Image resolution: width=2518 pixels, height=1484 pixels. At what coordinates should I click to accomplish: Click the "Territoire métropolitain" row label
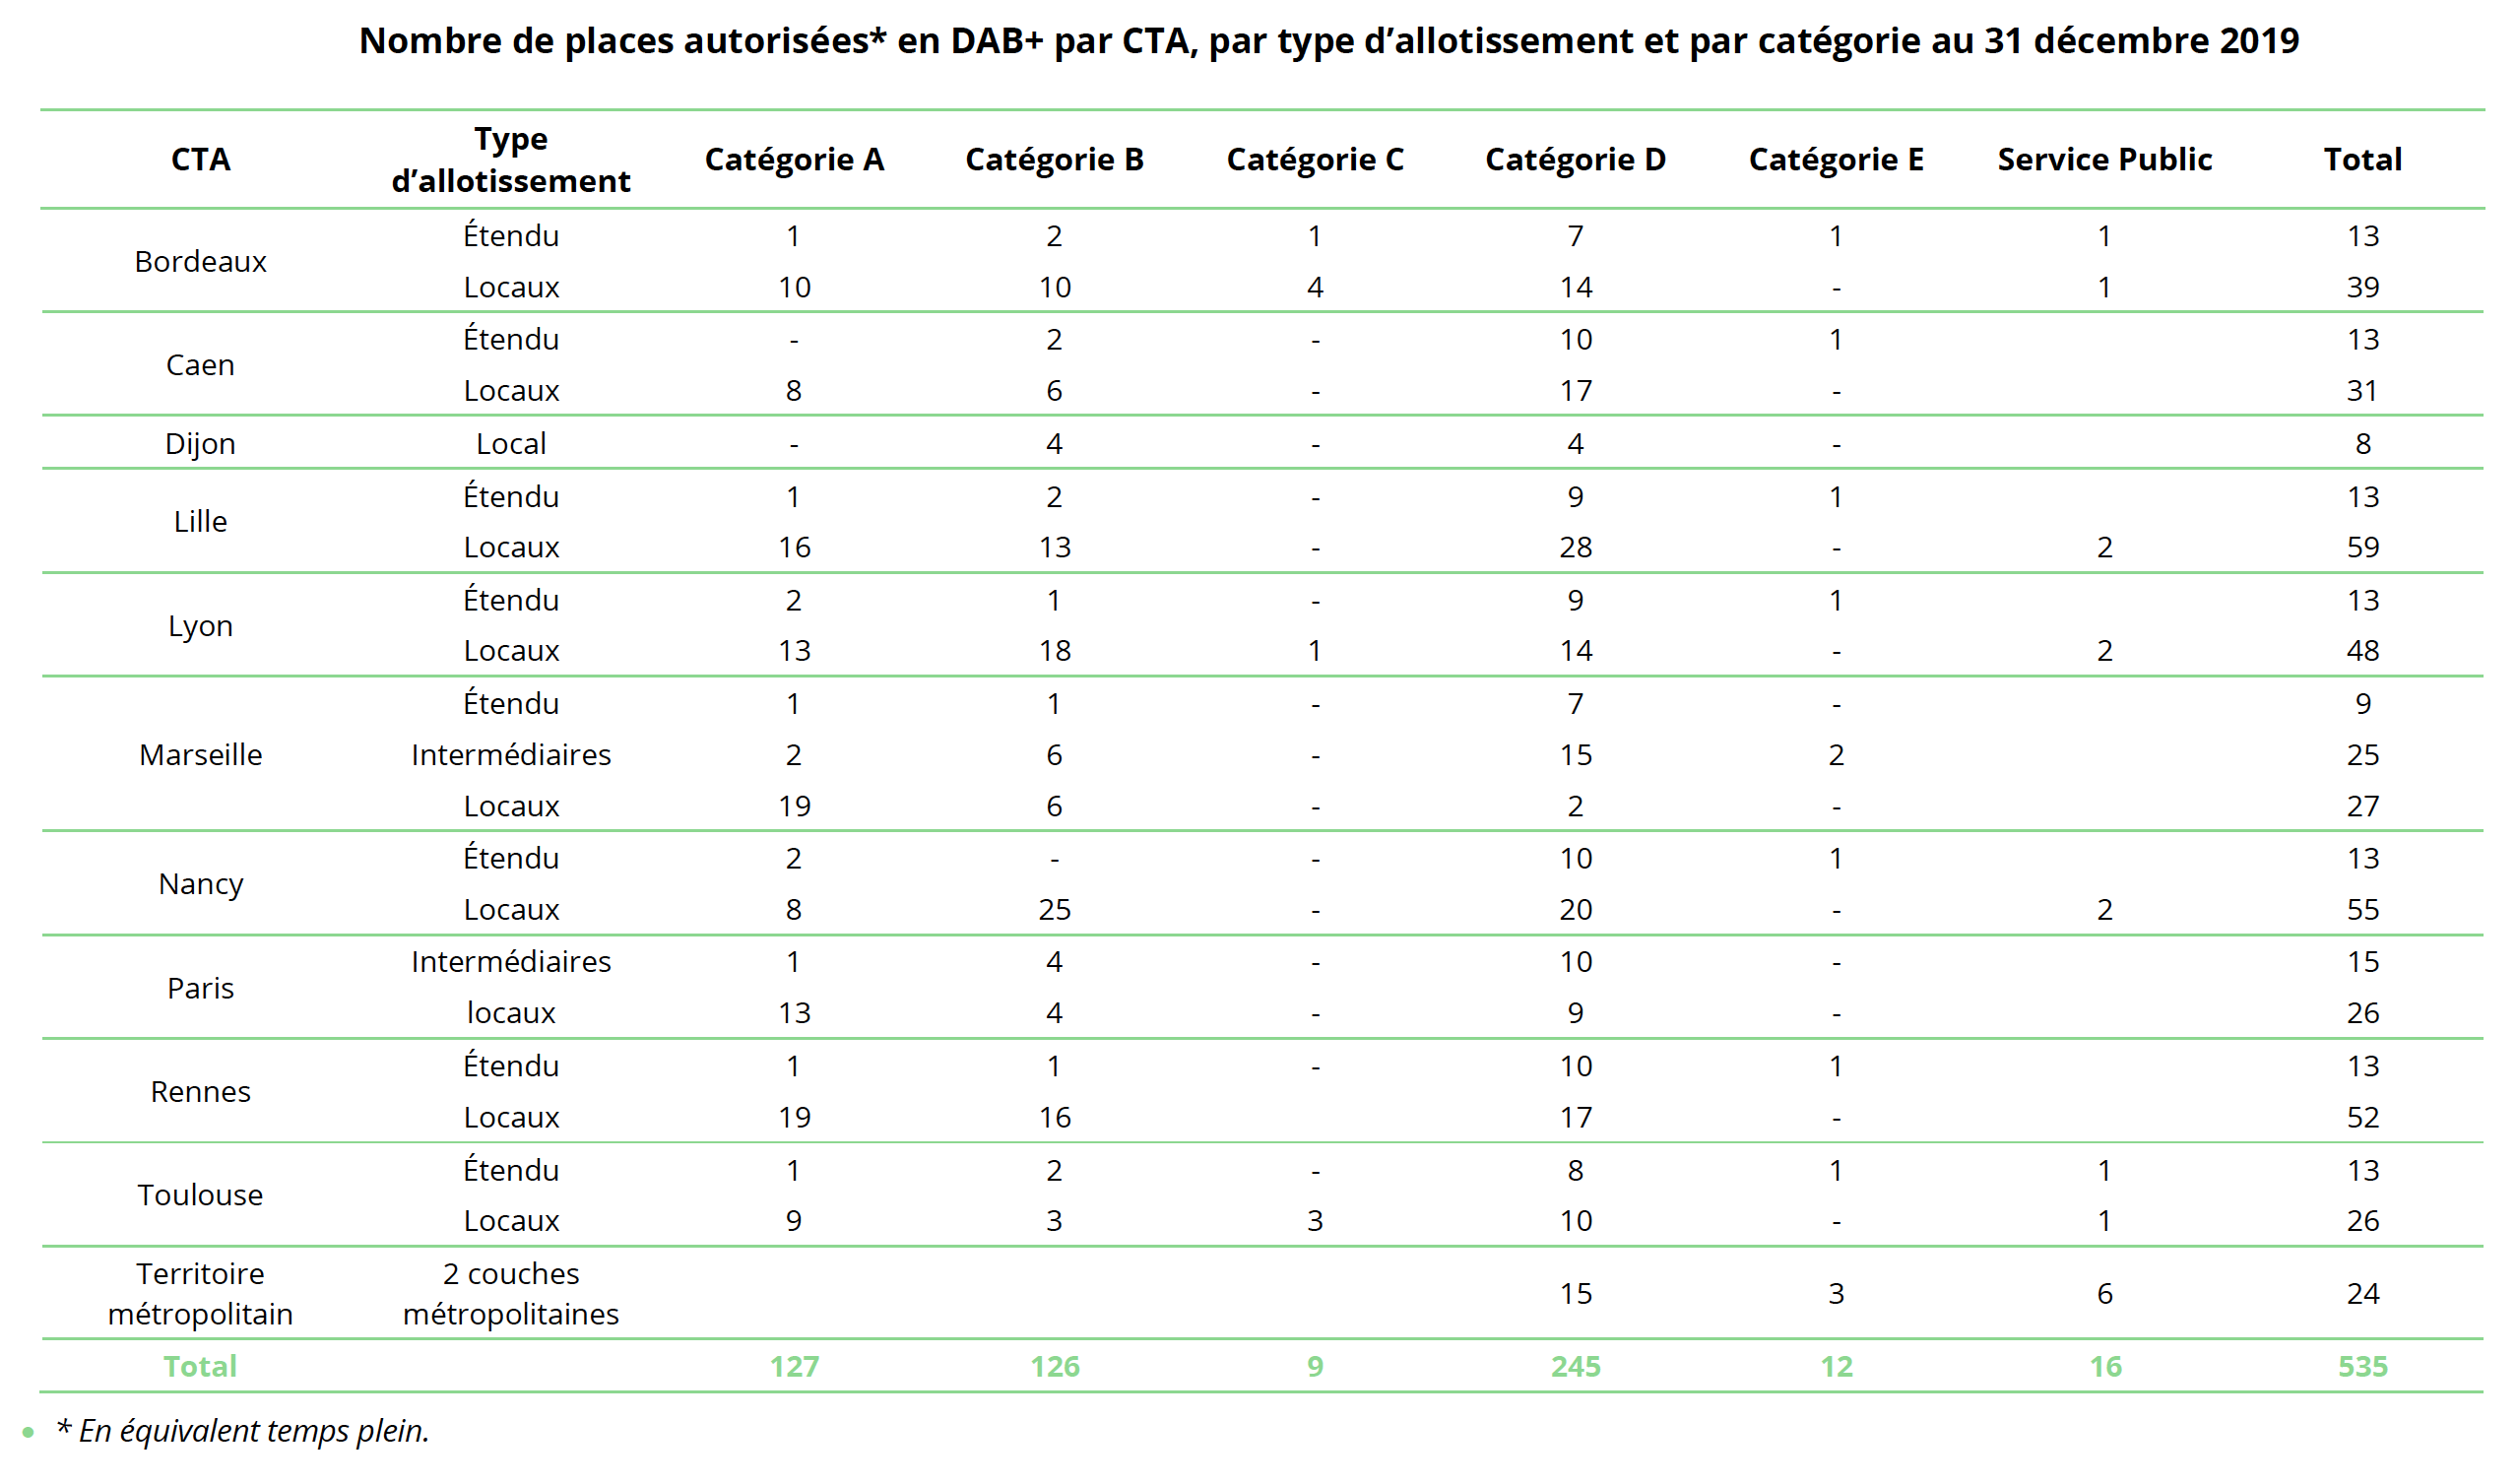[x=200, y=1293]
